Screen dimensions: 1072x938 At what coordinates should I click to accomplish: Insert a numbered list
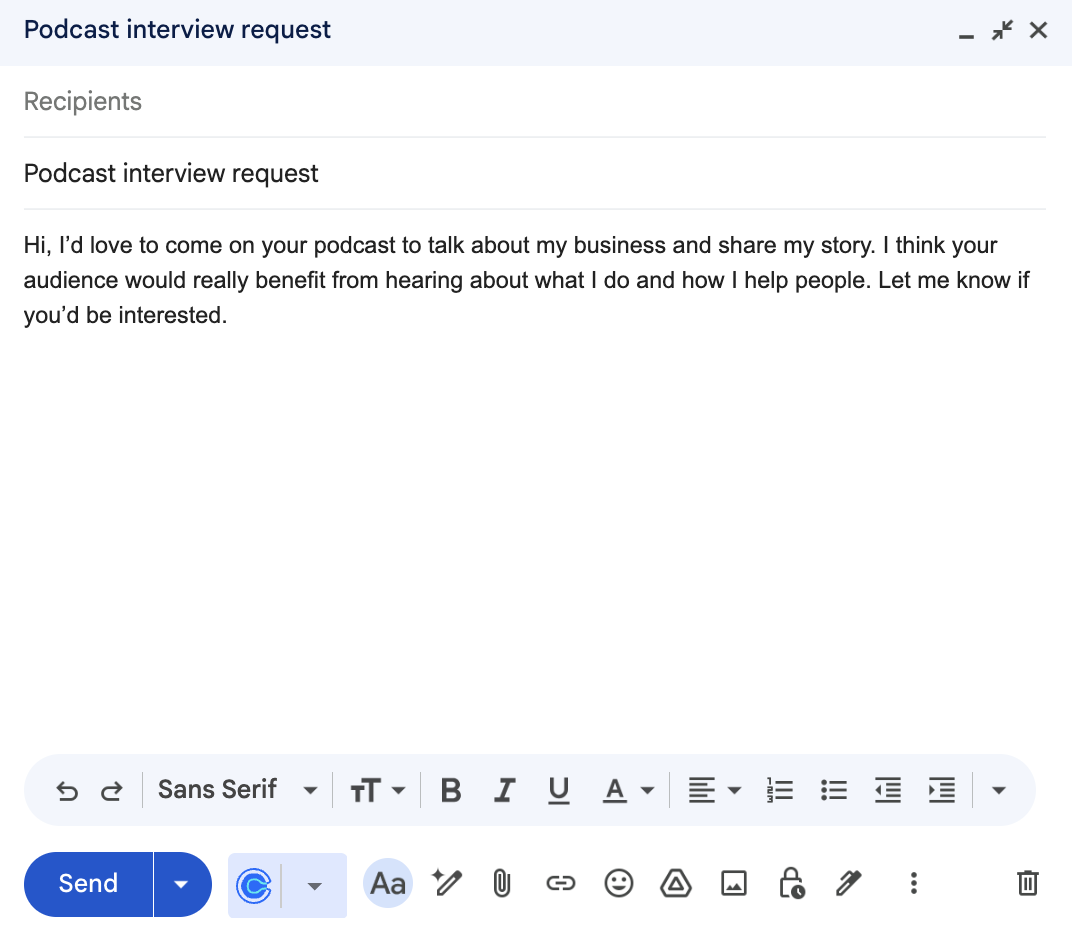click(x=779, y=791)
